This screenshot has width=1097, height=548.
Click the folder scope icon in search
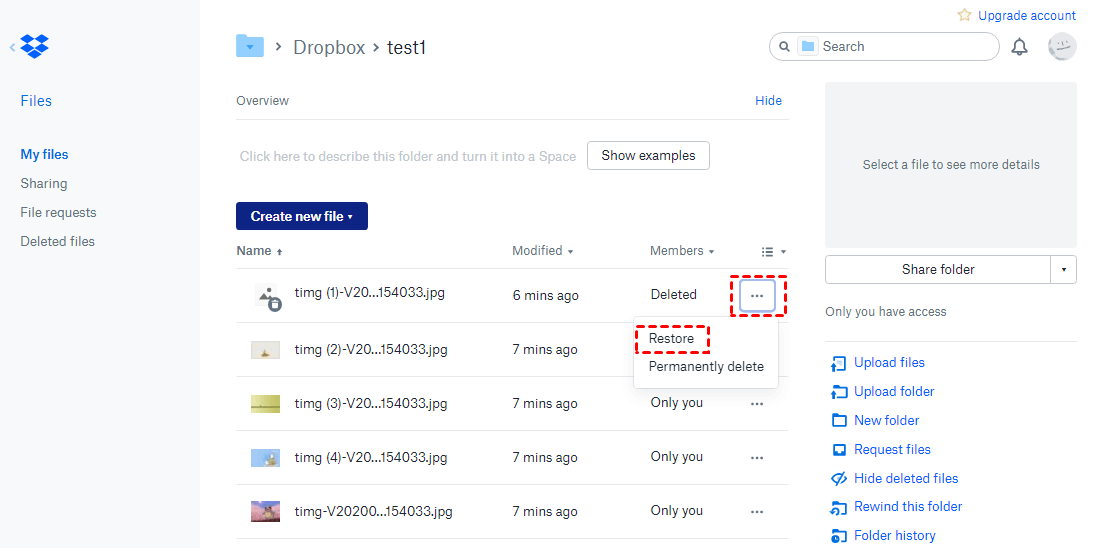point(808,47)
